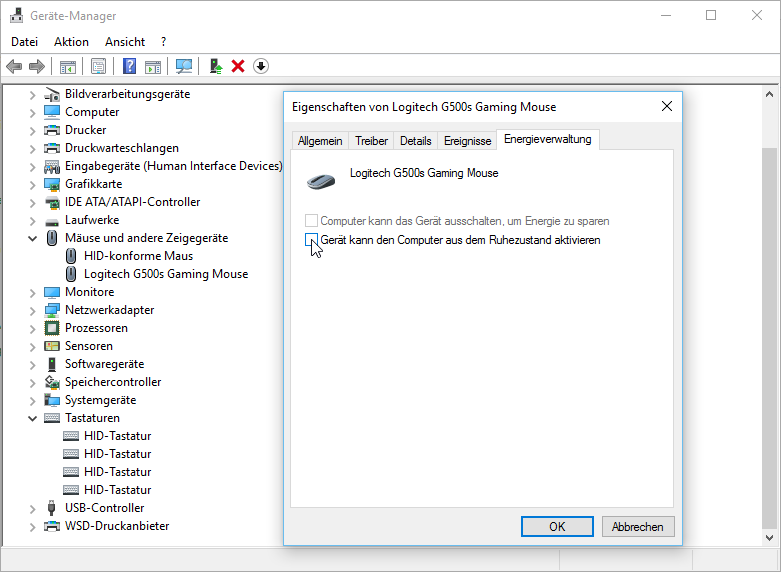Image resolution: width=781 pixels, height=572 pixels.
Task: Click the Back arrow toolbar icon
Action: 14,66
